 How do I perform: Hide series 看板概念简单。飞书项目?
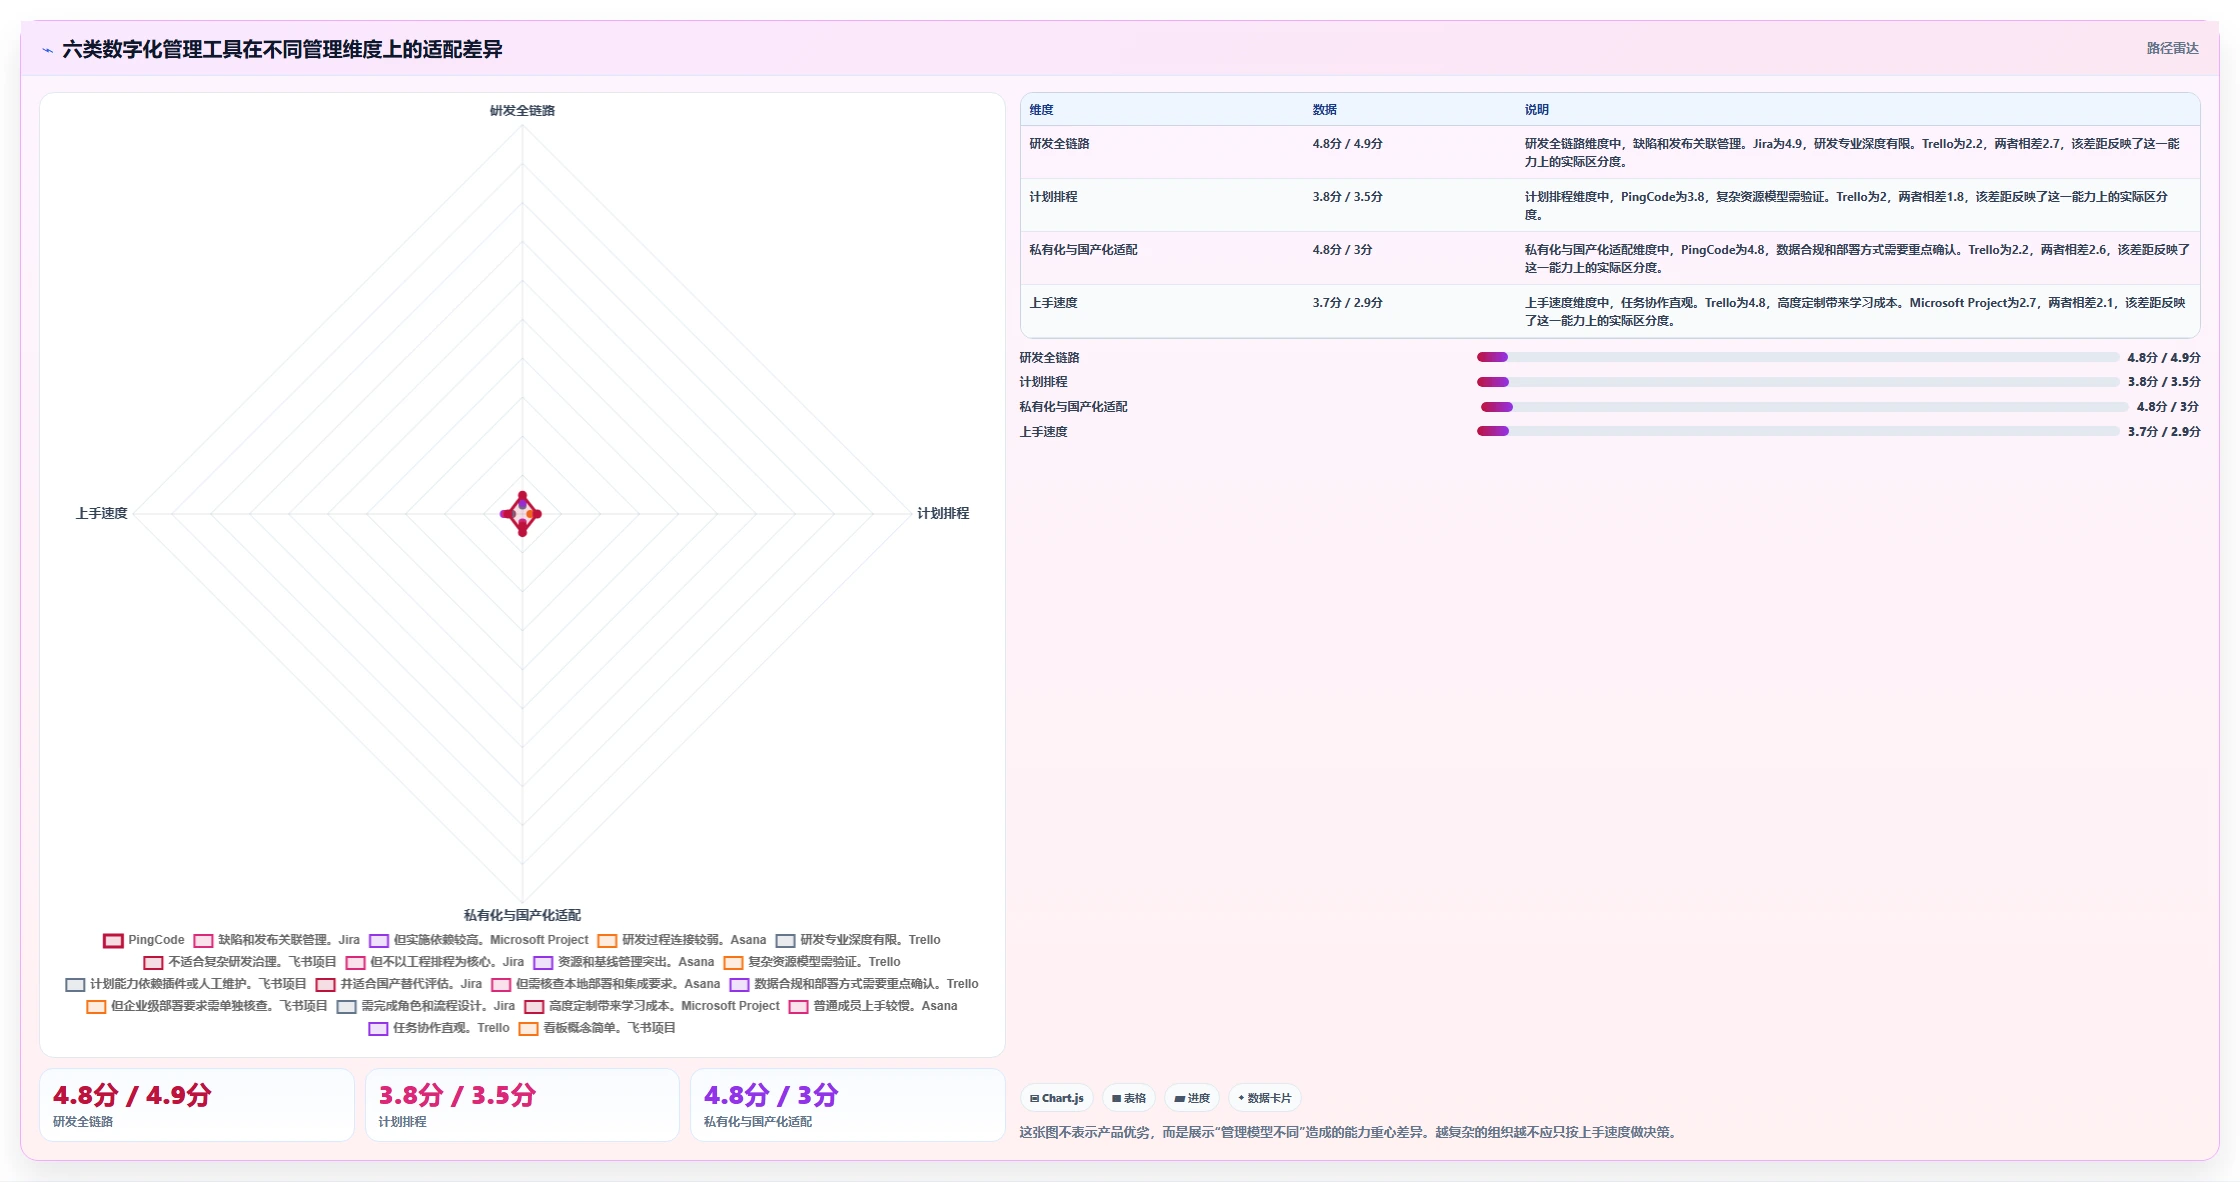coord(597,1028)
